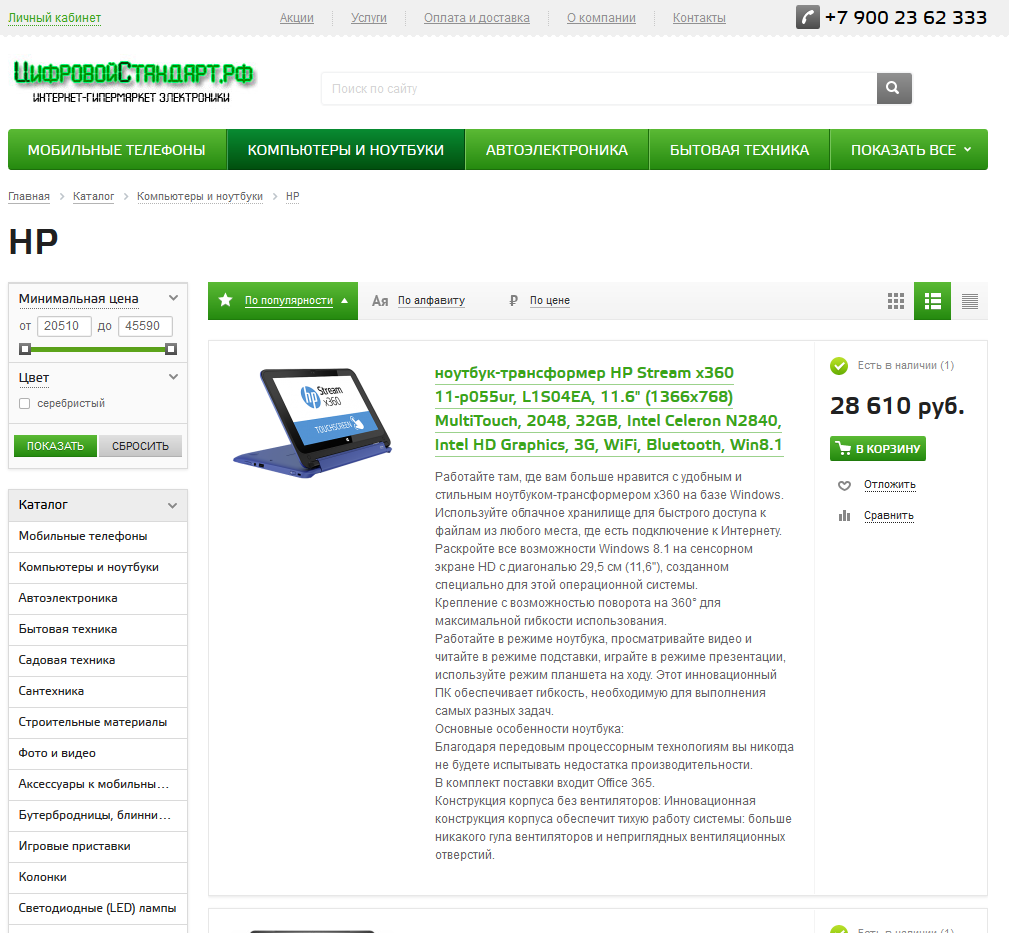The width and height of the screenshot is (1009, 933).
Task: Open Игровые приставки in sidebar
Action: tap(98, 846)
